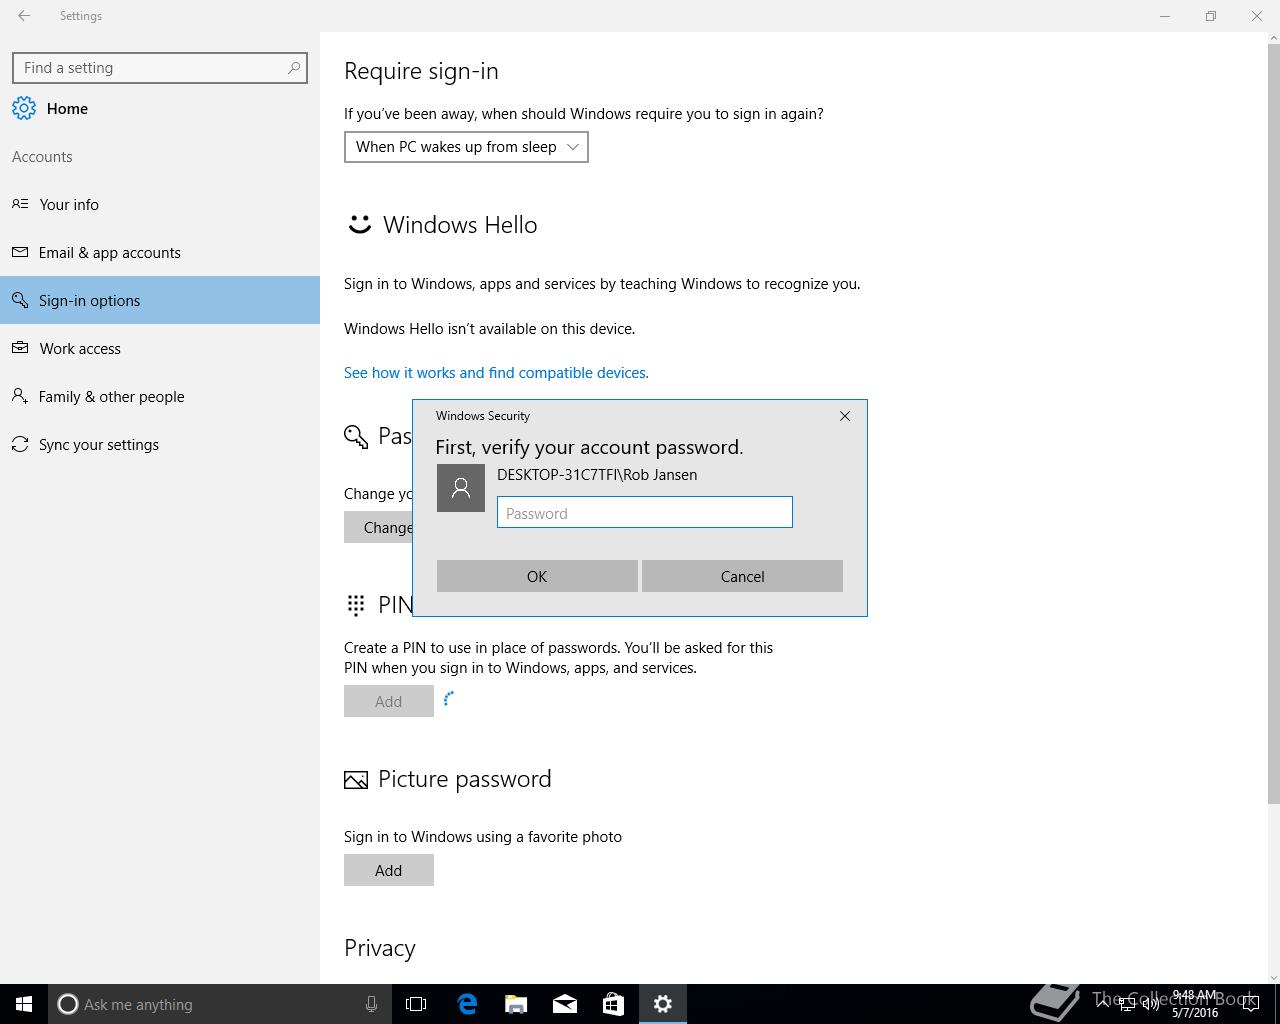
Task: Open Task View on taskbar
Action: (x=416, y=1004)
